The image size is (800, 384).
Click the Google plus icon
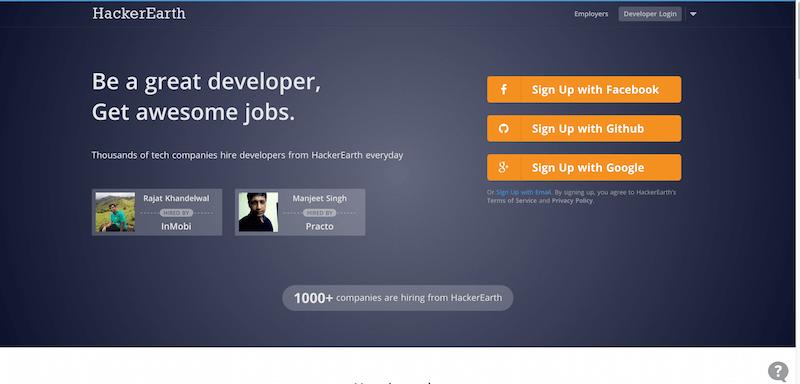coord(504,167)
